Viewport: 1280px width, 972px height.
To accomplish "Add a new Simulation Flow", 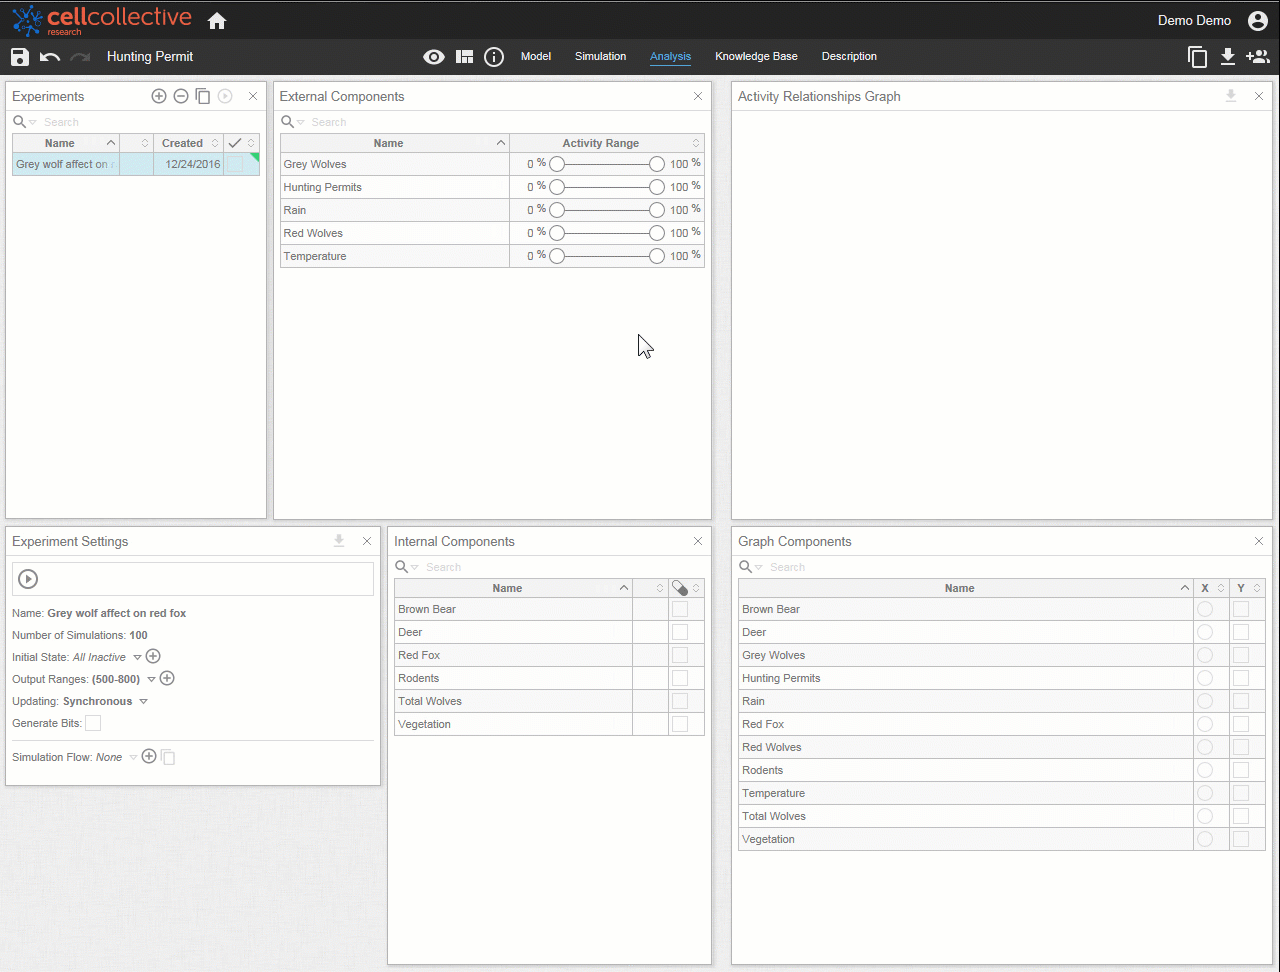I will pyautogui.click(x=149, y=756).
